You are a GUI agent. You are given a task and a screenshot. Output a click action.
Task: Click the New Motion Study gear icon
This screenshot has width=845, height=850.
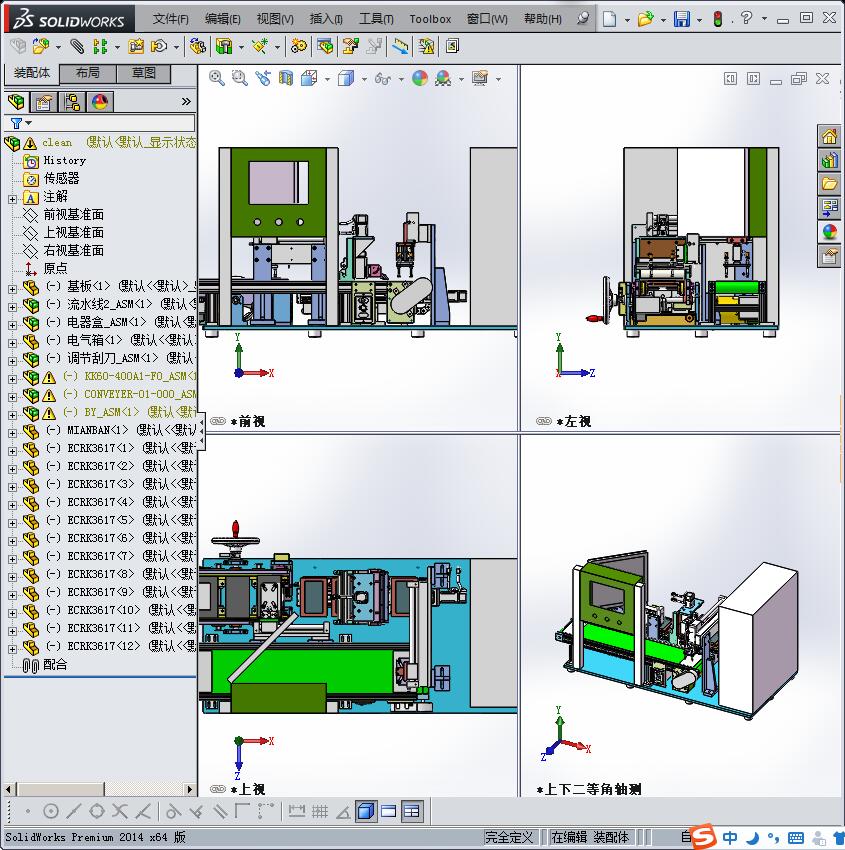tap(299, 47)
